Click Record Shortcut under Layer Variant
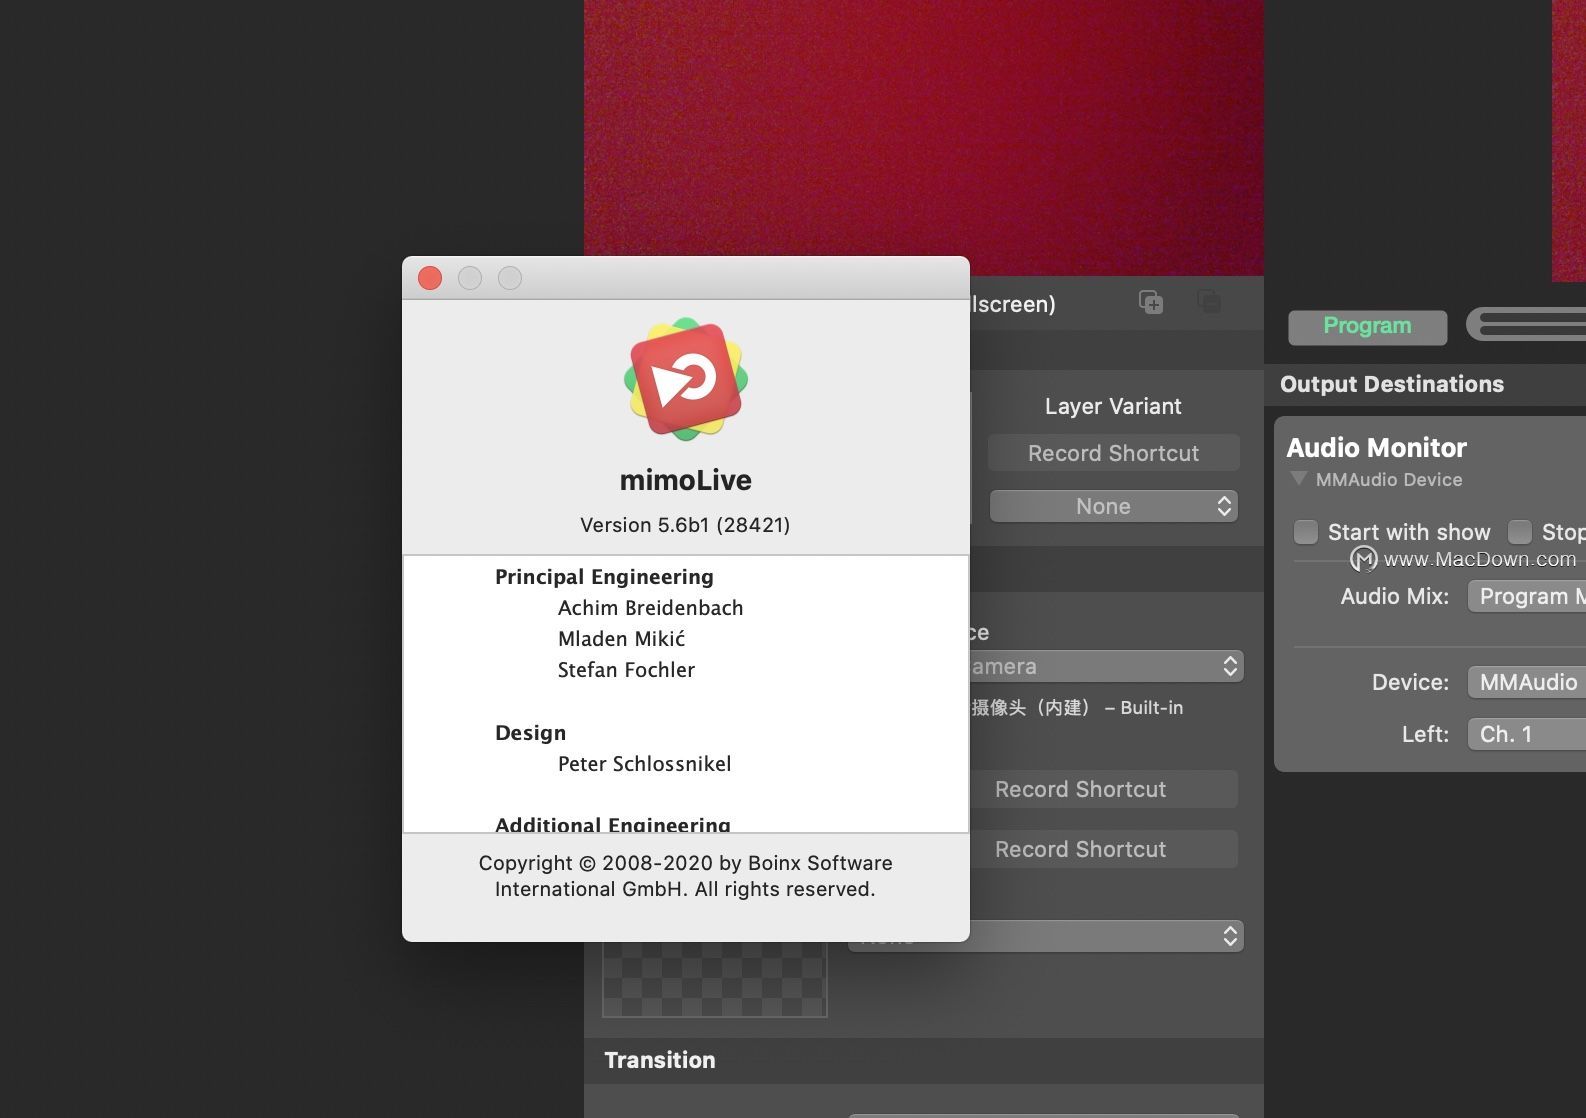This screenshot has width=1586, height=1118. click(1114, 453)
